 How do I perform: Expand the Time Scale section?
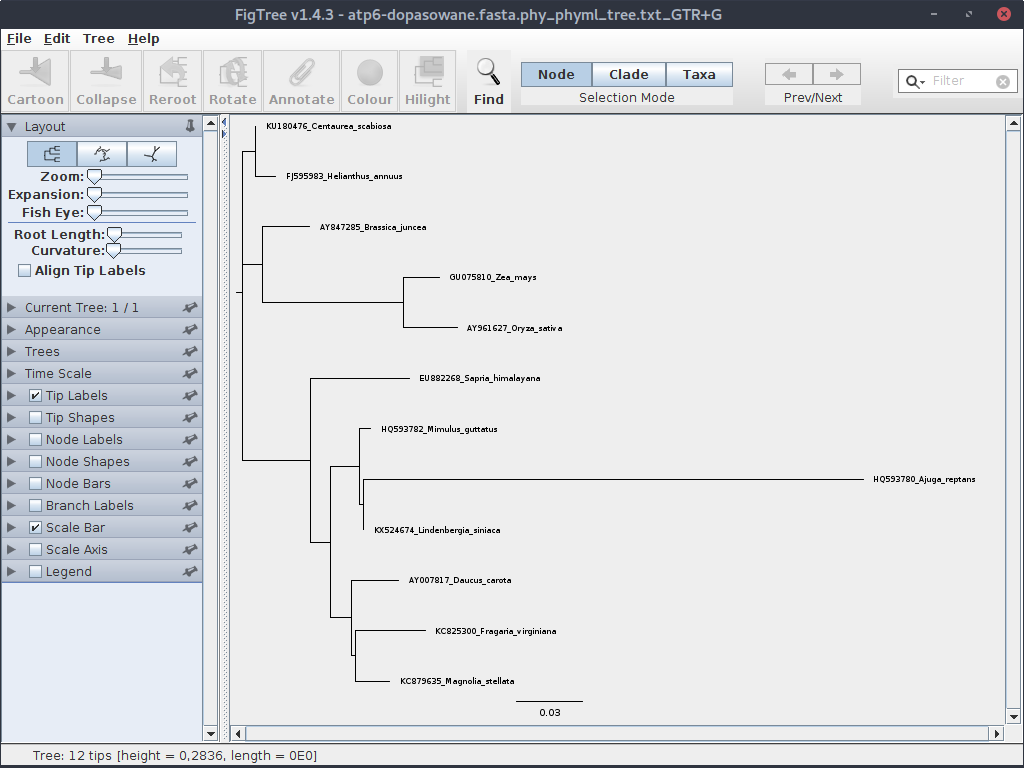[x=12, y=374]
